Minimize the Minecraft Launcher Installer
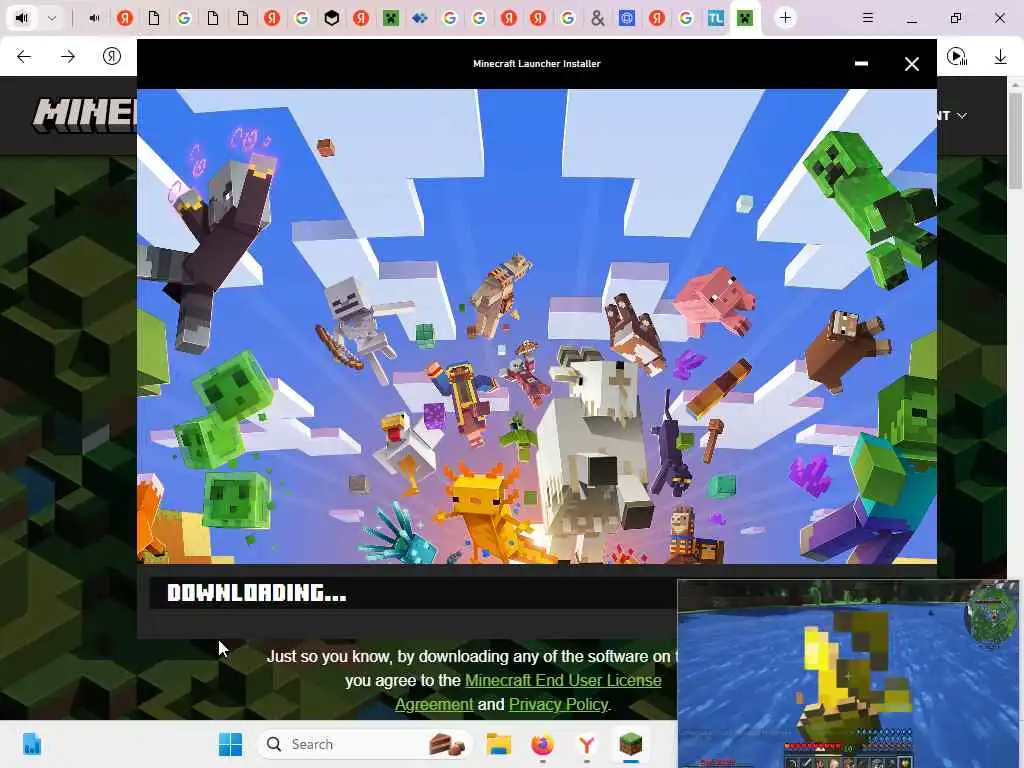 [861, 63]
